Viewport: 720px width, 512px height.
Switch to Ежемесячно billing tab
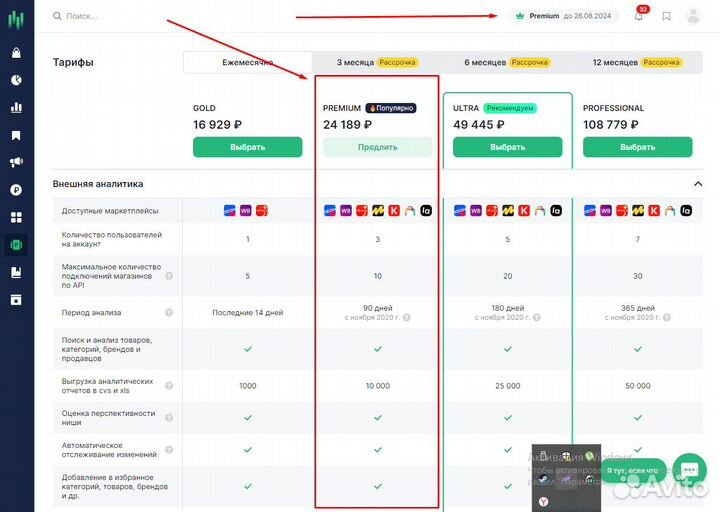pyautogui.click(x=247, y=62)
